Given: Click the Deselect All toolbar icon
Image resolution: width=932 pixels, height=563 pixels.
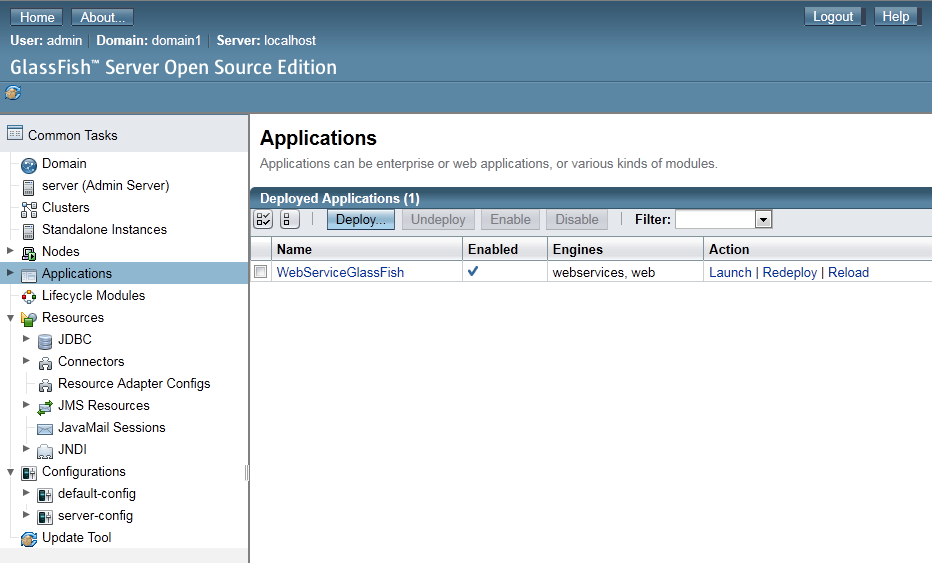Looking at the screenshot, I should tap(289, 219).
